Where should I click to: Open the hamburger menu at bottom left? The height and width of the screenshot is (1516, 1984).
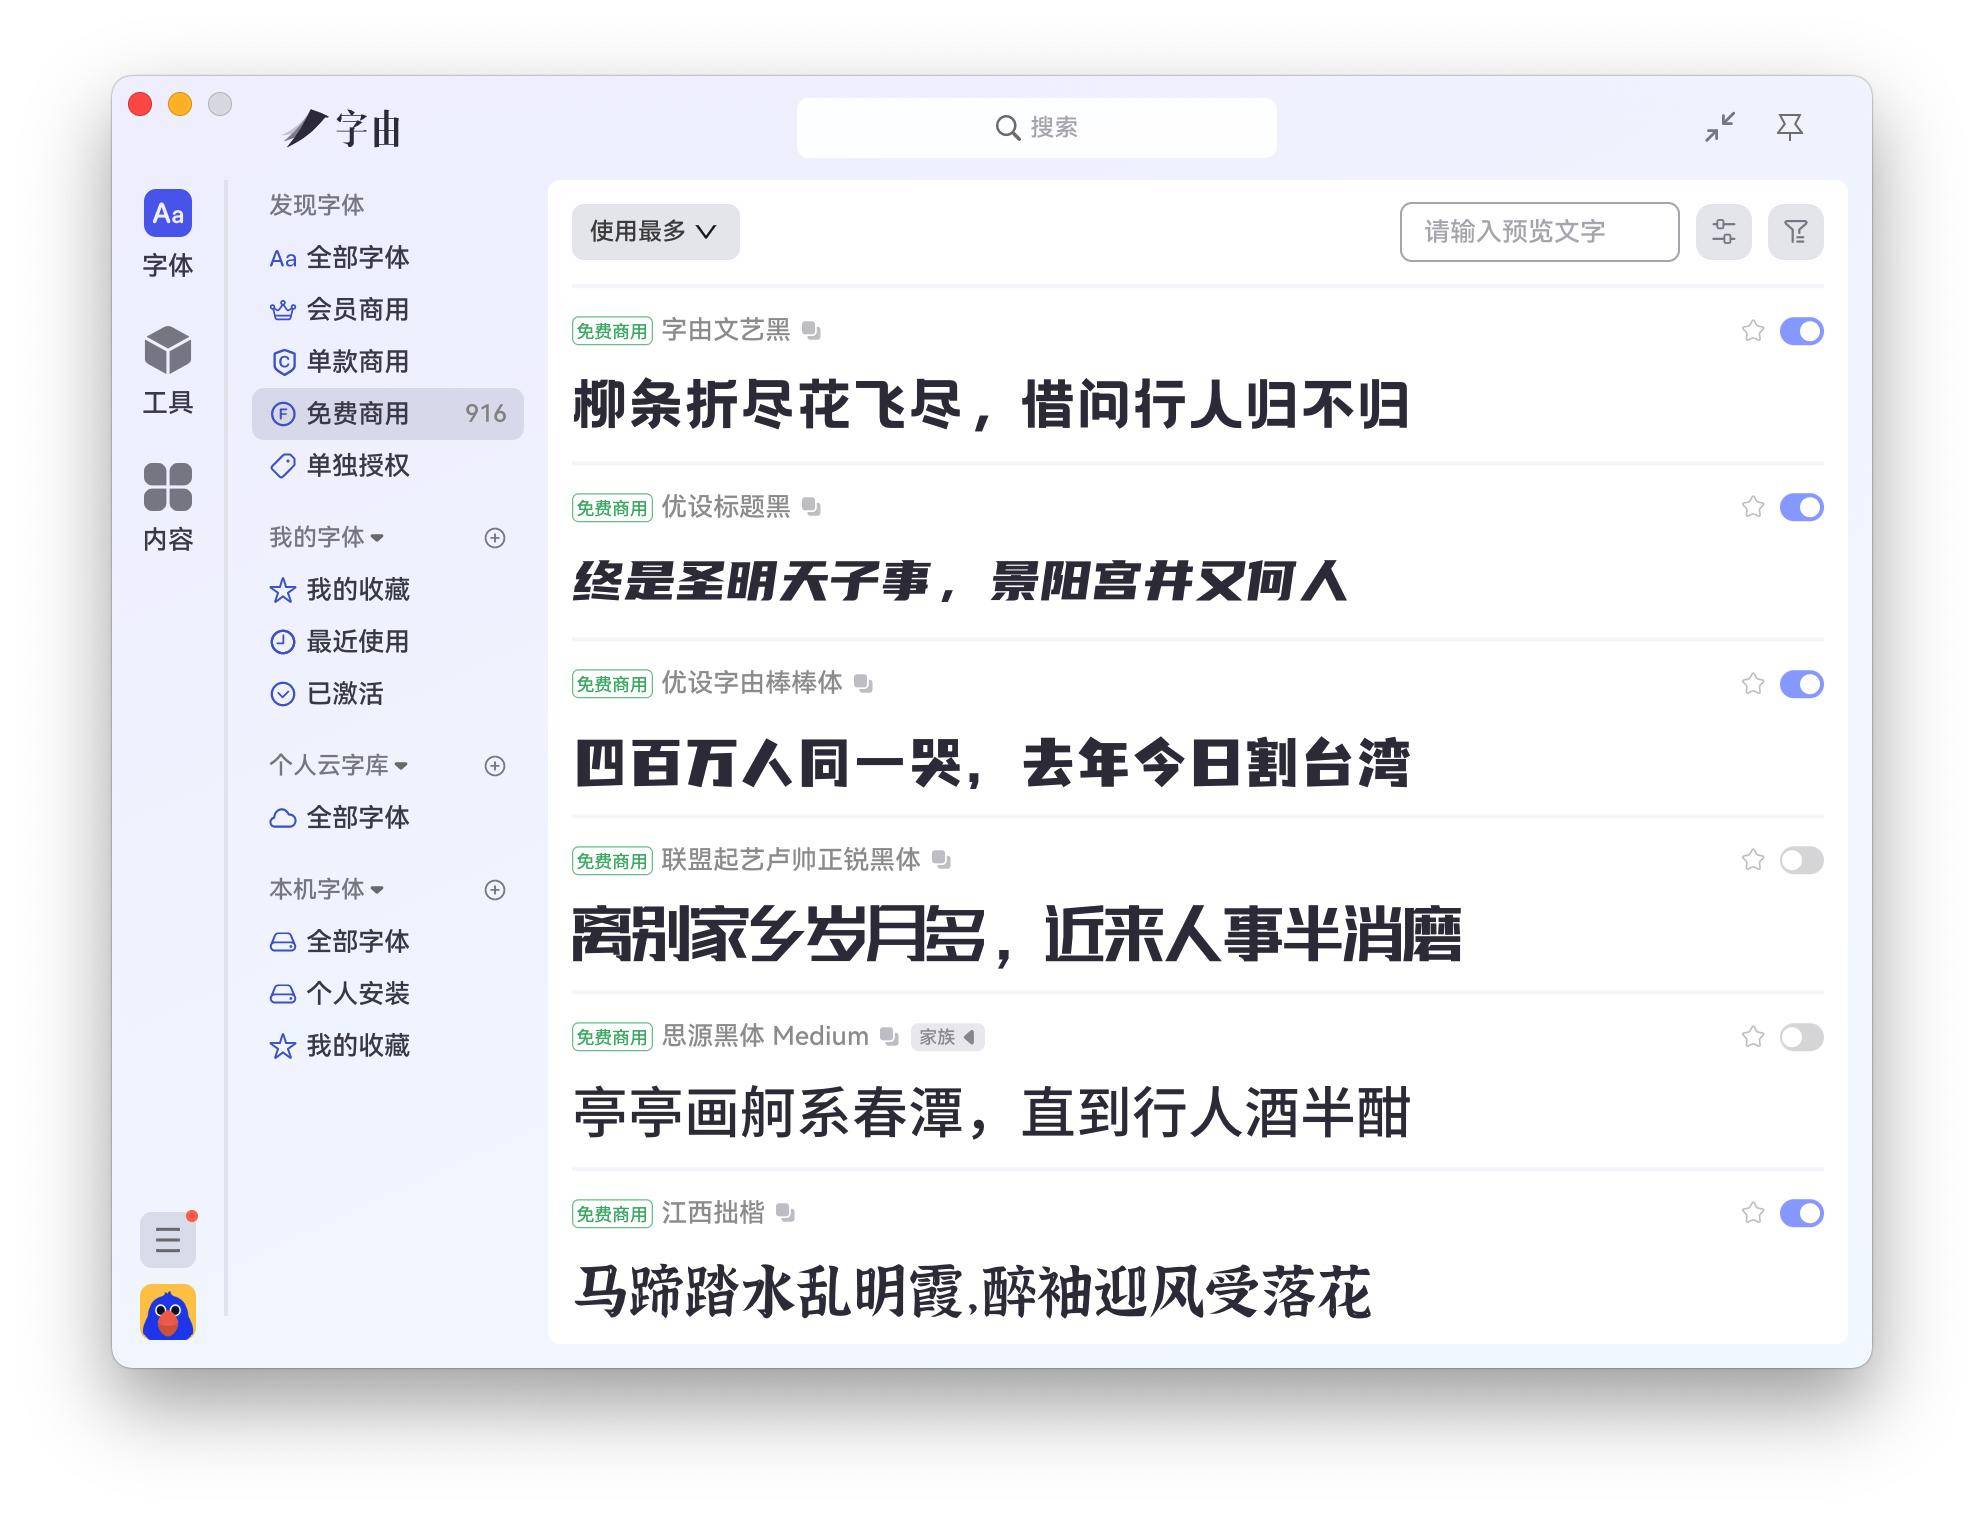(168, 1239)
